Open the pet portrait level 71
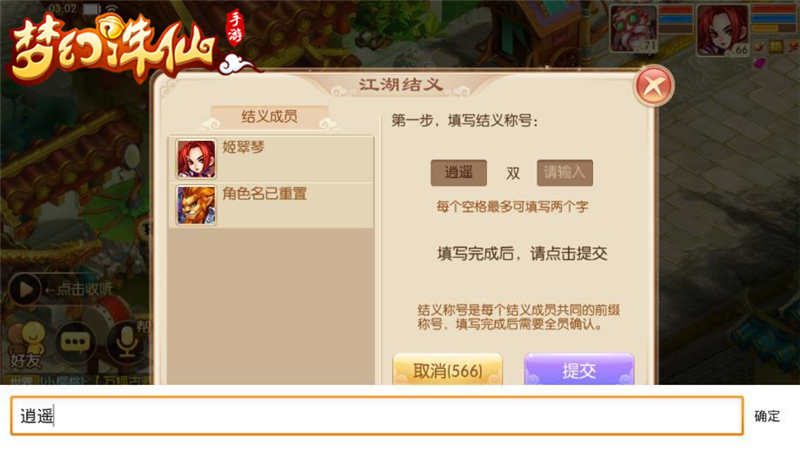The image size is (800, 450). (x=633, y=28)
